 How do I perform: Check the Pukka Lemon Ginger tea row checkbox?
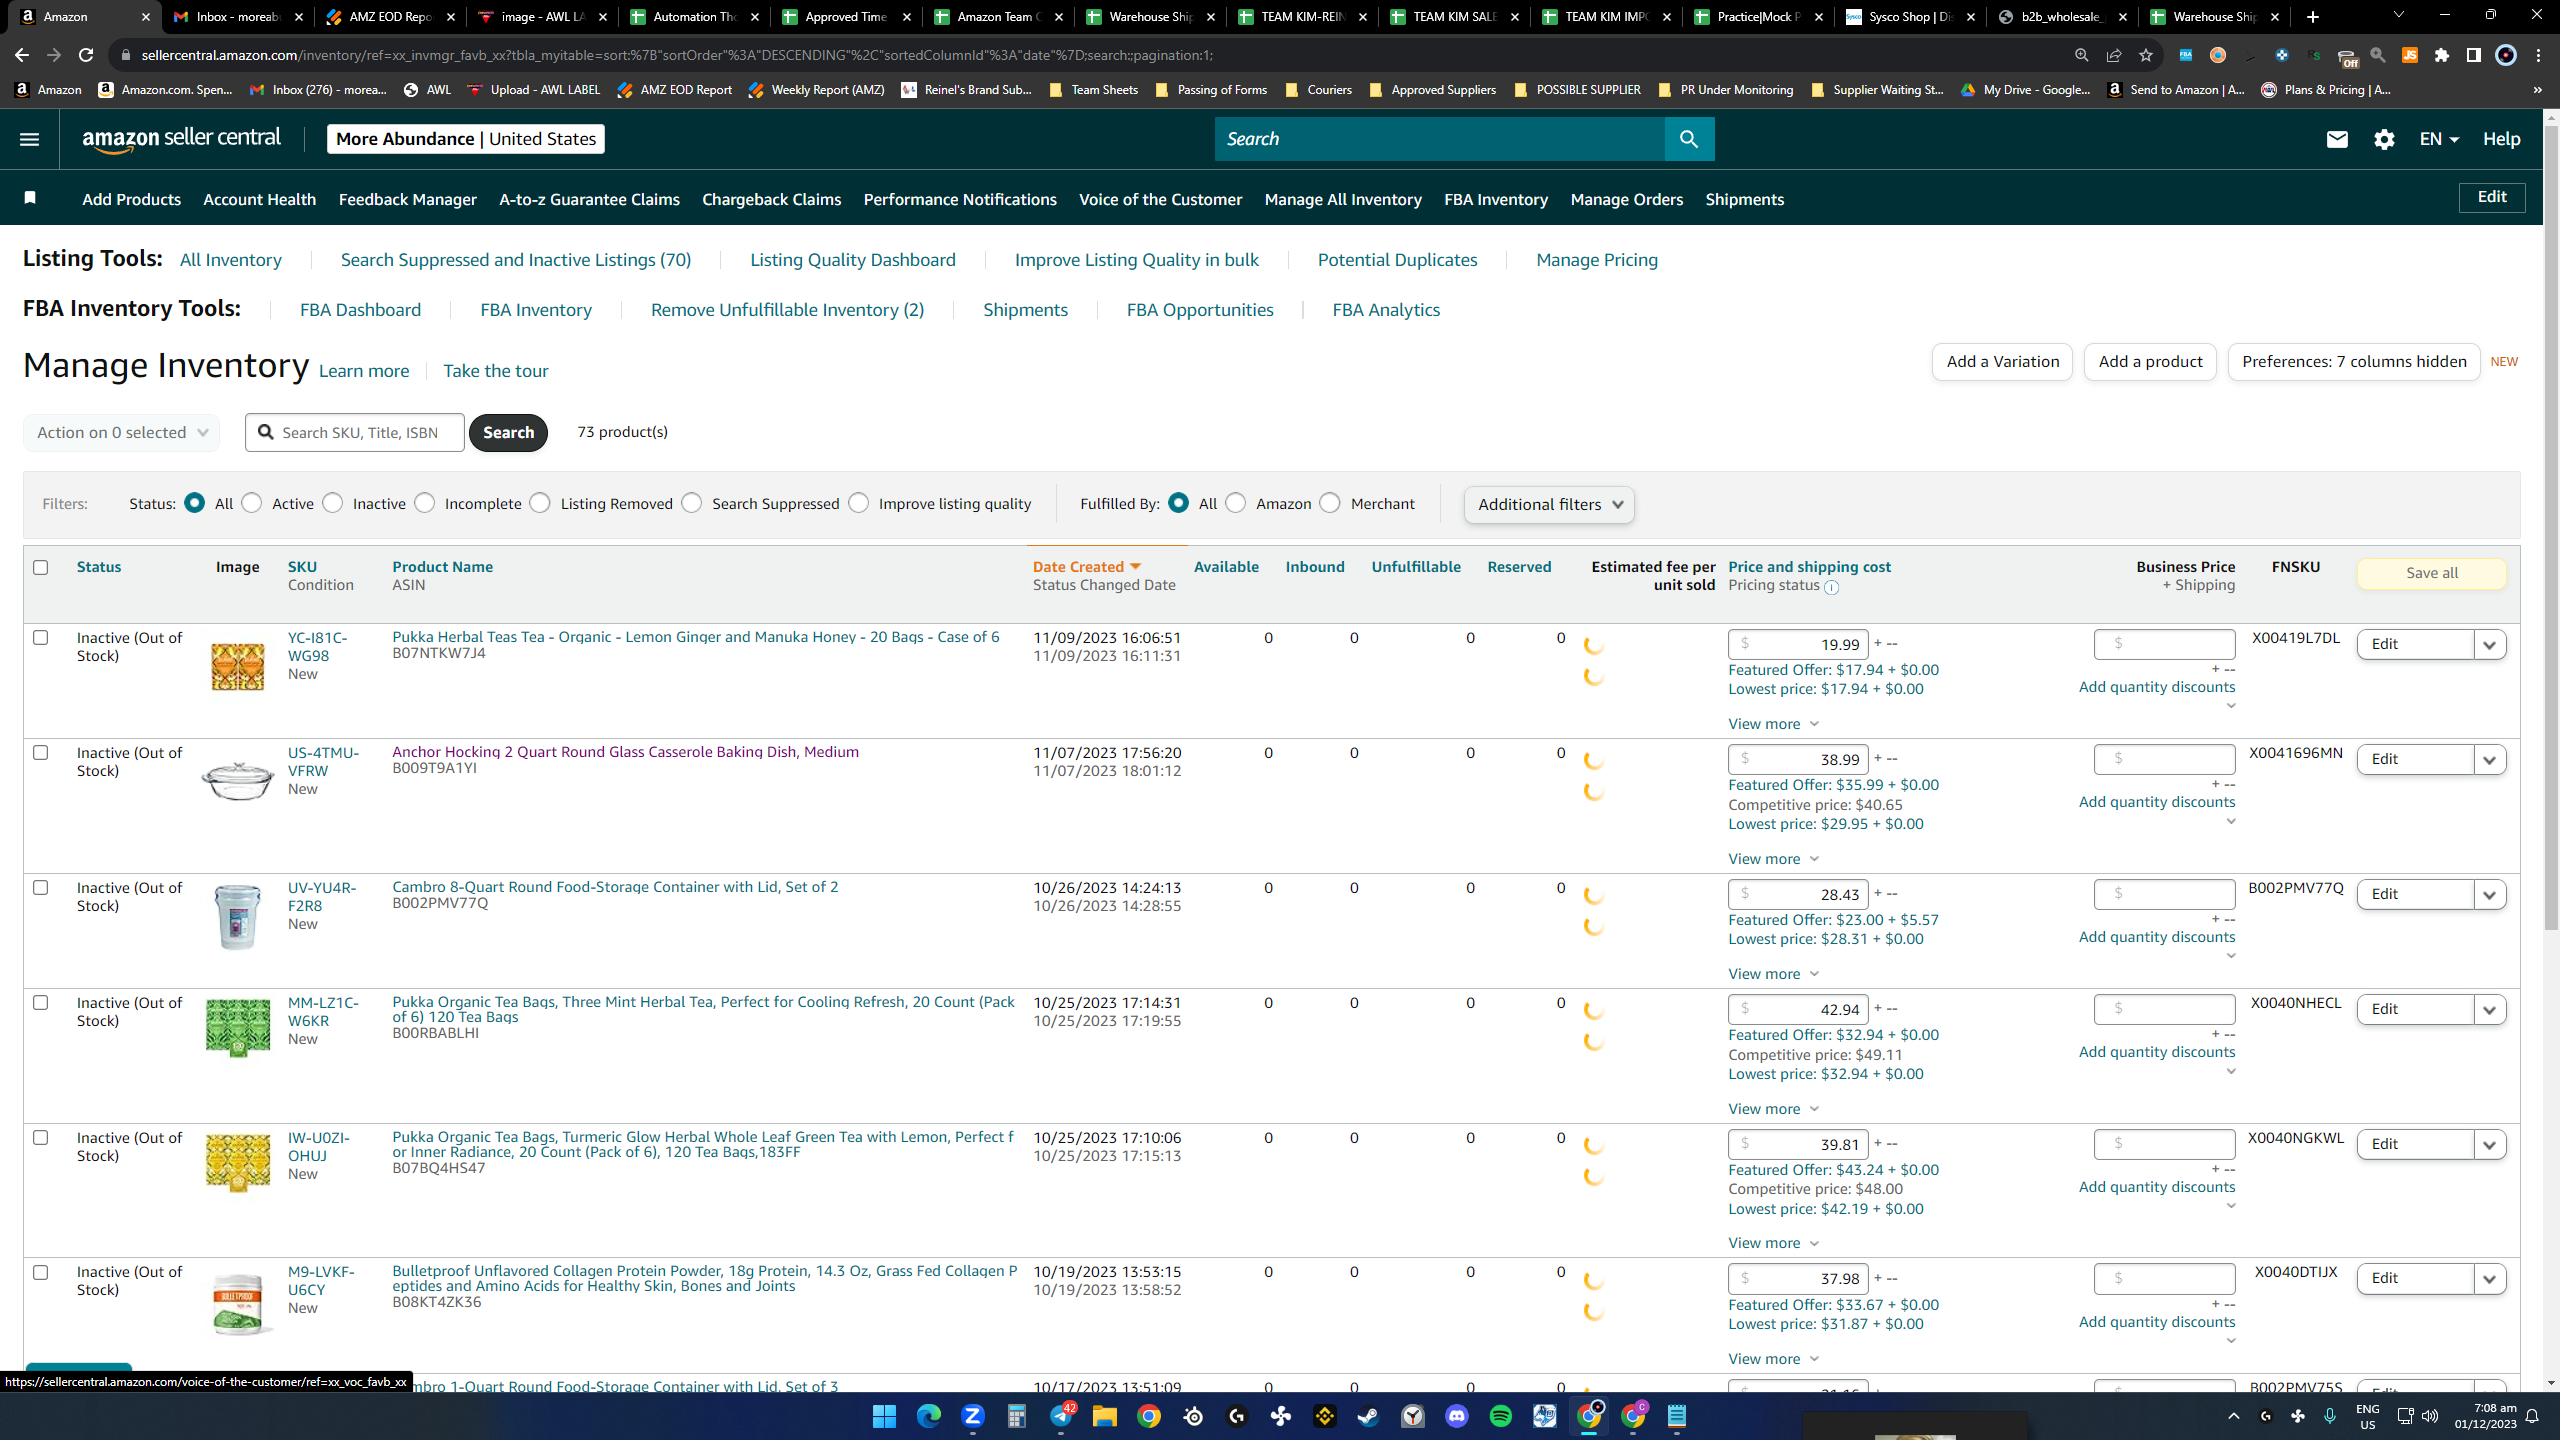tap(40, 637)
